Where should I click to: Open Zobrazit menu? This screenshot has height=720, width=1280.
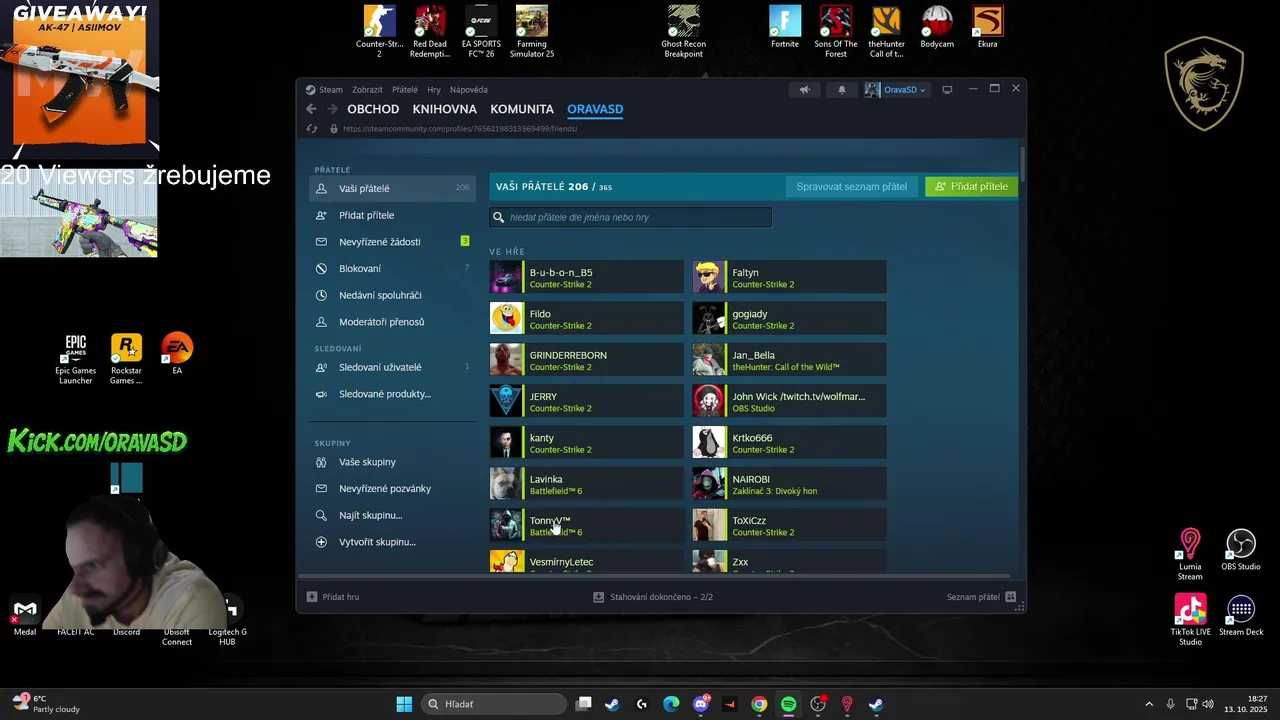[x=367, y=90]
